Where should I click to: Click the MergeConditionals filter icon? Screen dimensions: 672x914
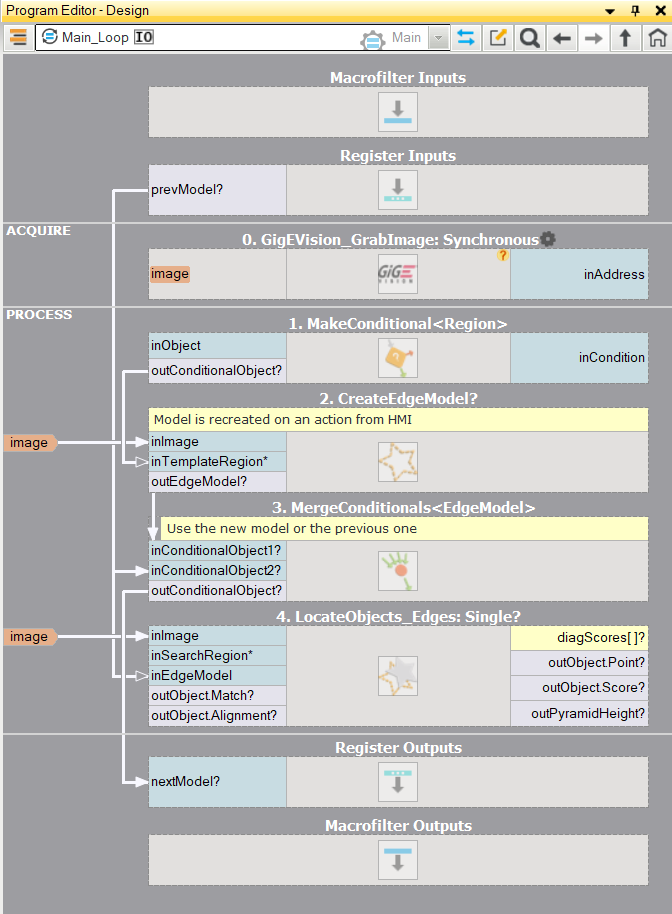(x=398, y=570)
